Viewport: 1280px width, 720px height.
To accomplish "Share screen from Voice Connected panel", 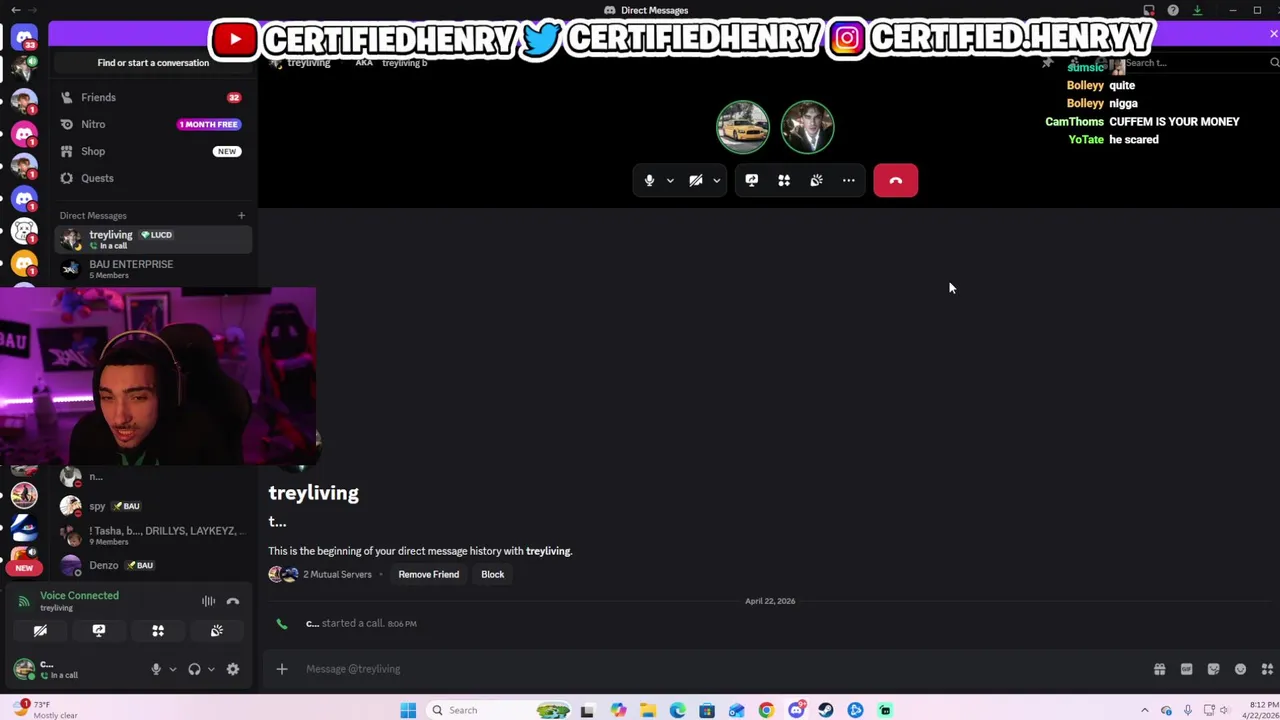I will point(99,631).
